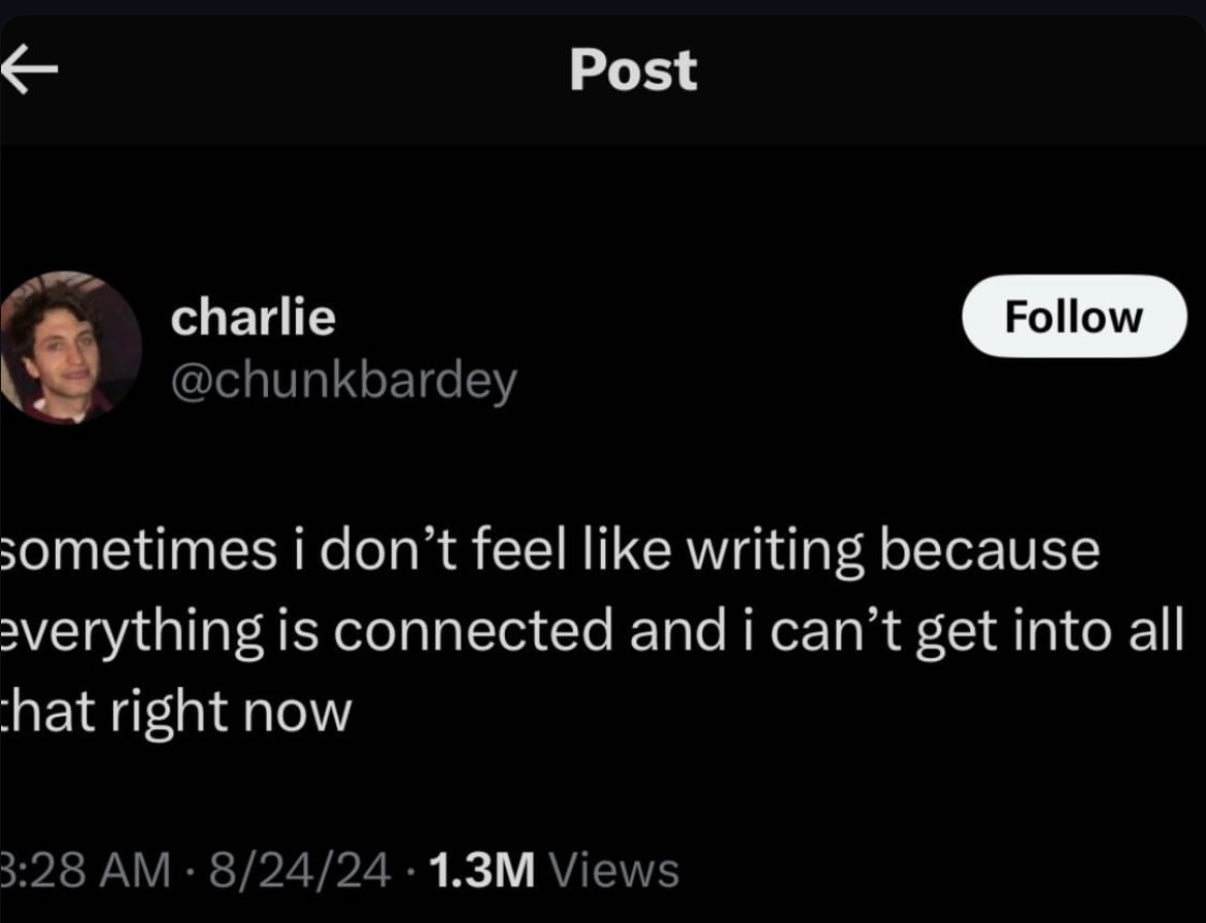Select the @chunkbardey handle
1206x923 pixels.
(344, 380)
